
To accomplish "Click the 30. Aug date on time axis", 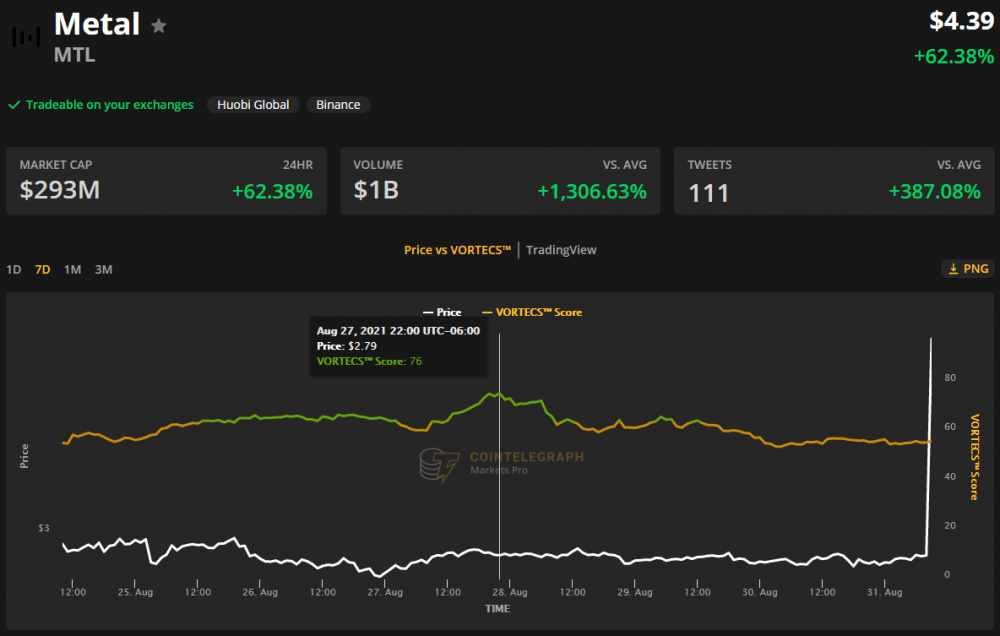I will [x=760, y=592].
